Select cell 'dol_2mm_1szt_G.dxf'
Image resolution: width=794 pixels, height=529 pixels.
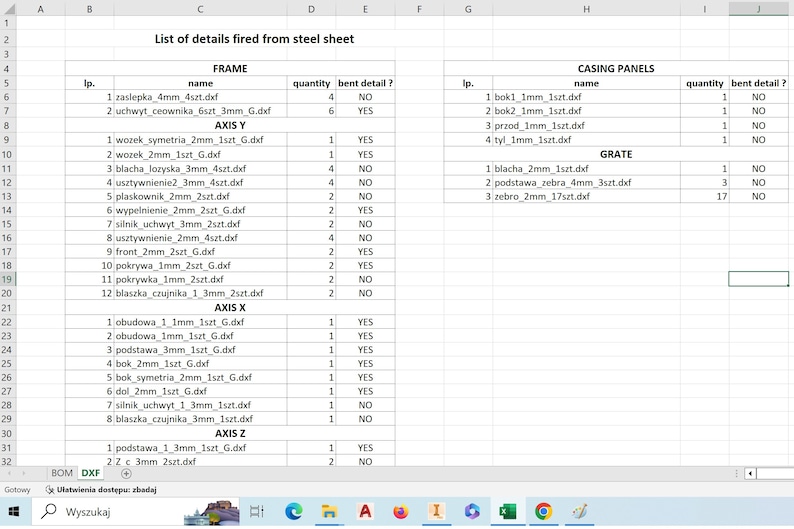(x=200, y=391)
